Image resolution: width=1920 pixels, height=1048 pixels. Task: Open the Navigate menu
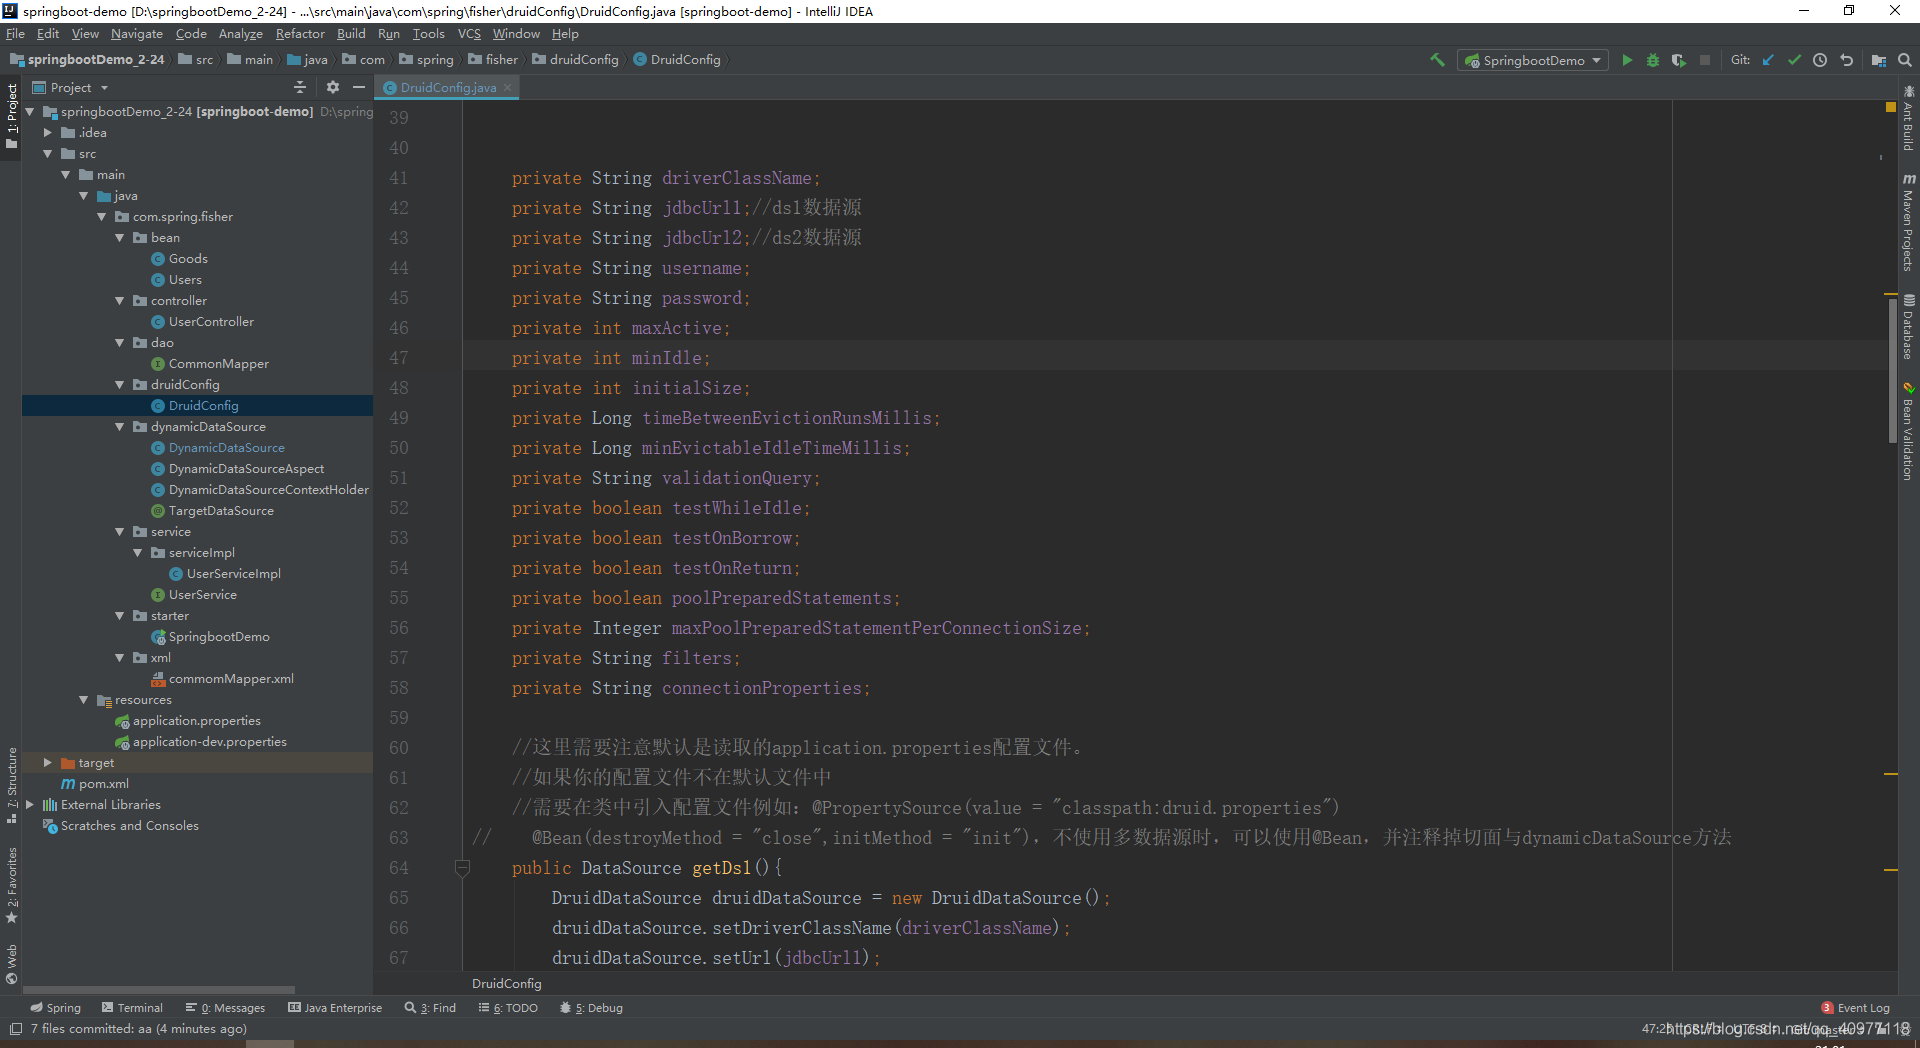tap(137, 33)
